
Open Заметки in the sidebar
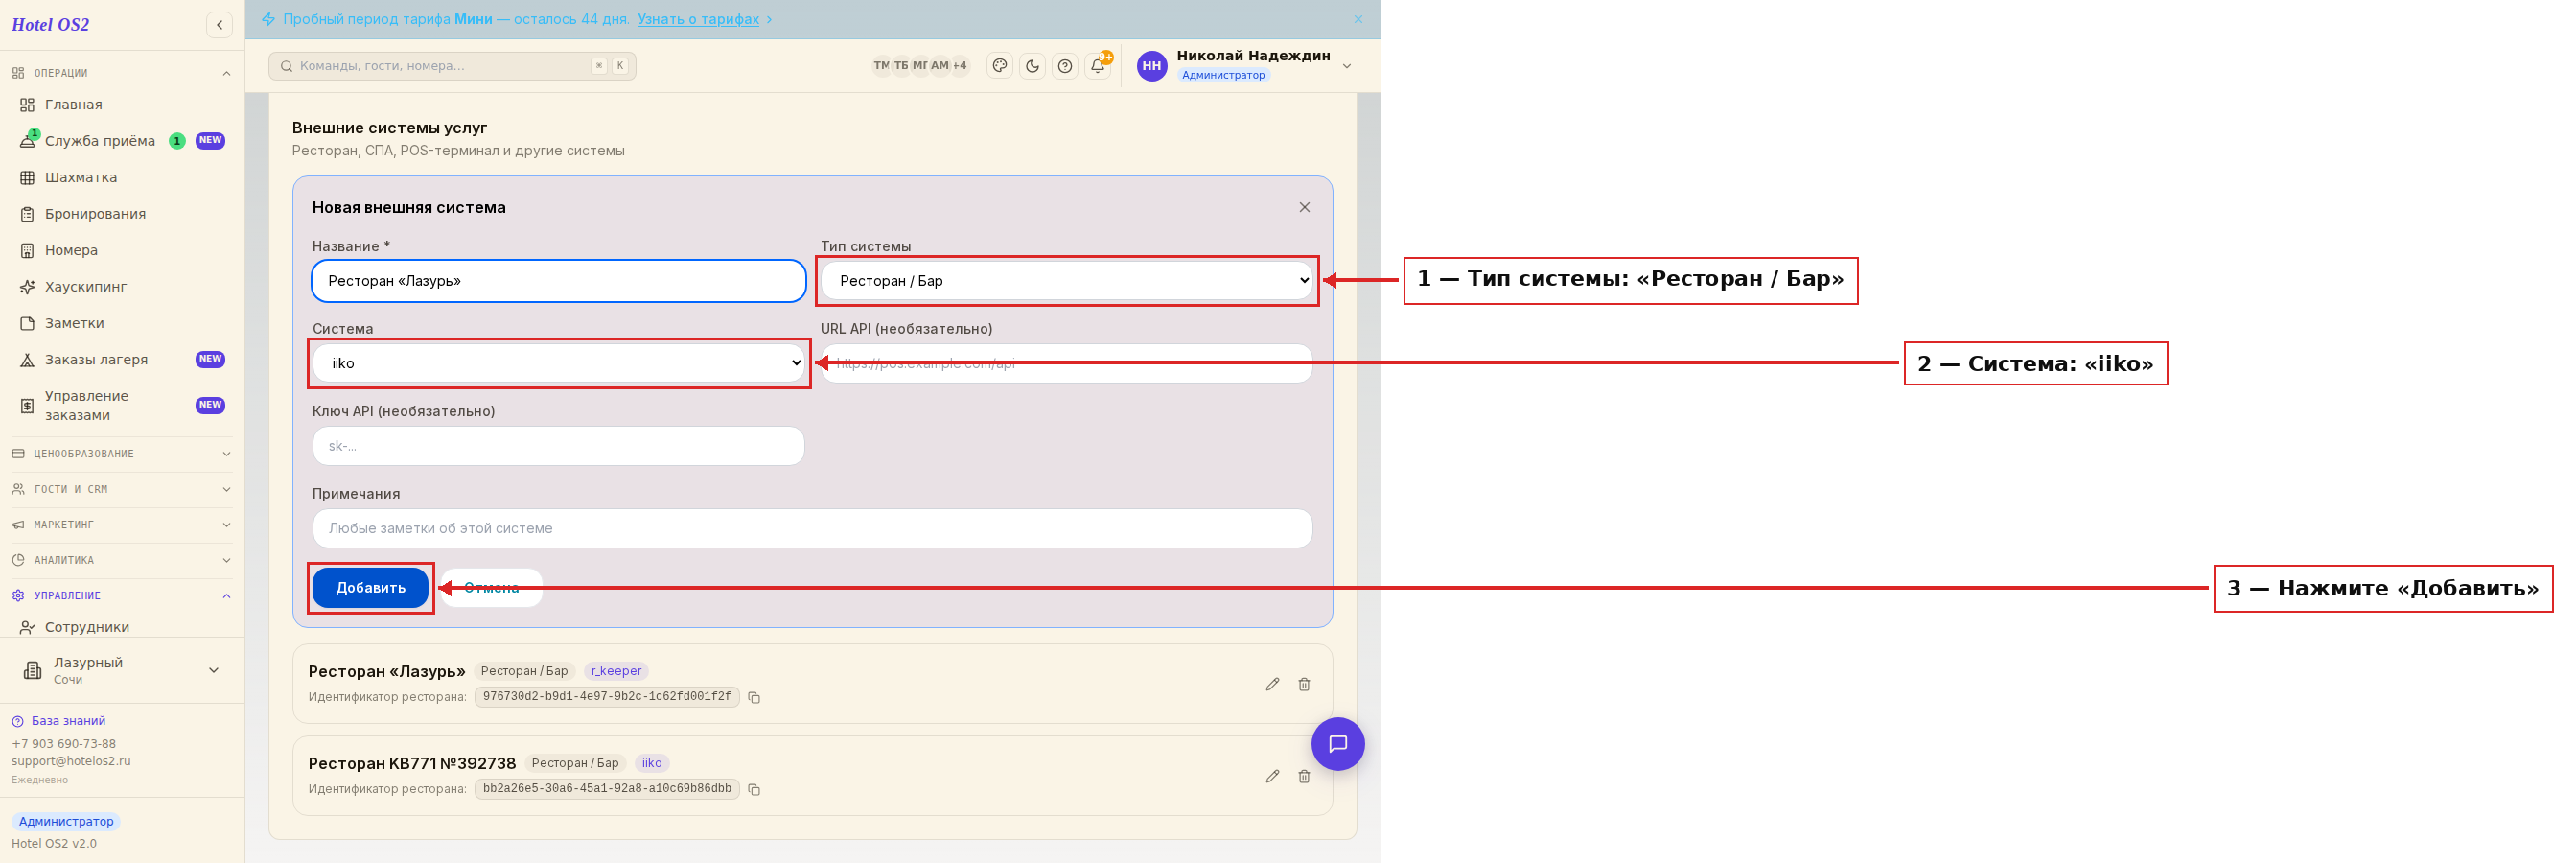pos(122,324)
